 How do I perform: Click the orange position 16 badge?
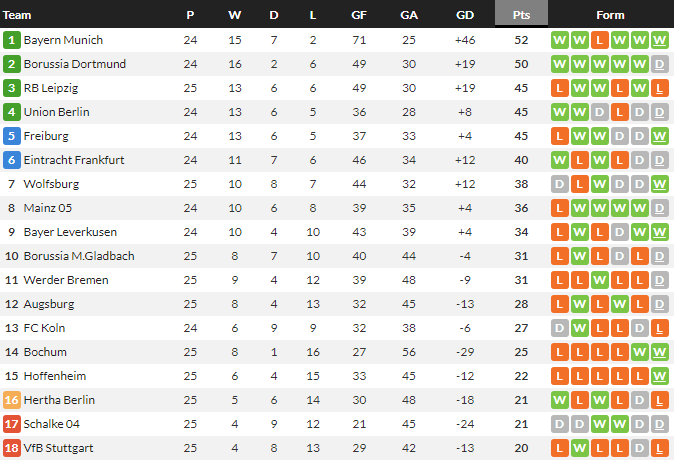point(11,400)
